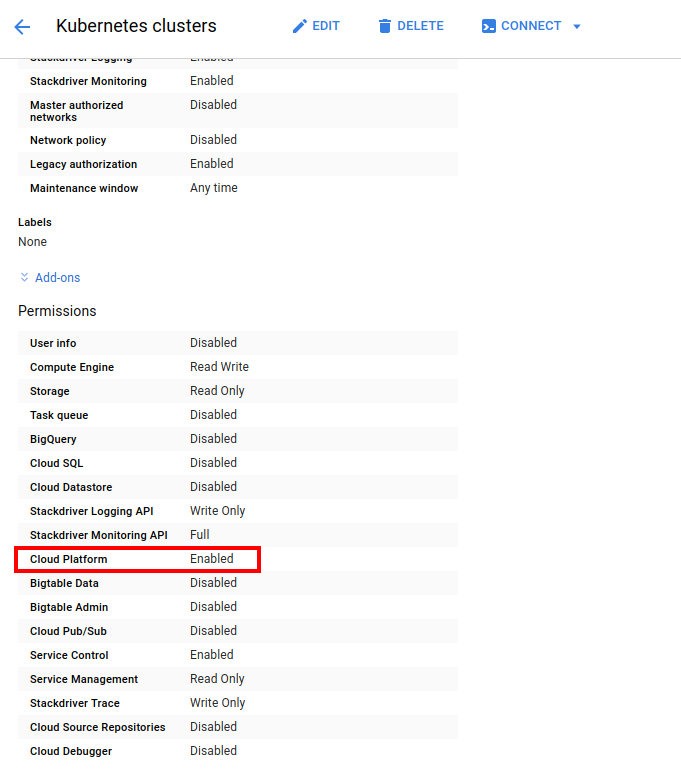Click the Compute Engine Read Write value

[x=219, y=367]
